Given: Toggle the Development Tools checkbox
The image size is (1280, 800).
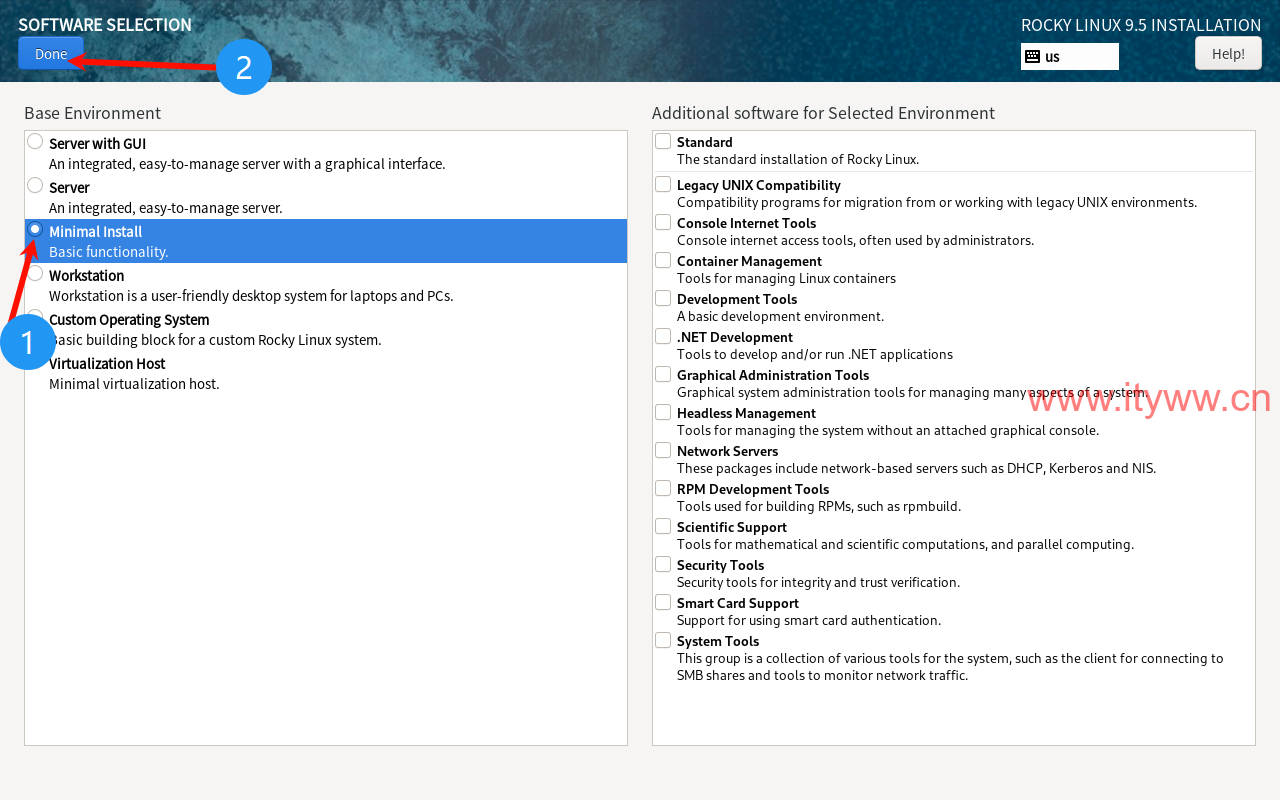Looking at the screenshot, I should [x=663, y=298].
